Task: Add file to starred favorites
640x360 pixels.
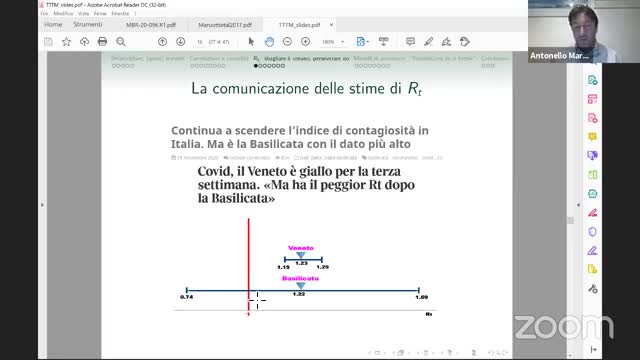Action: pyautogui.click(x=66, y=42)
